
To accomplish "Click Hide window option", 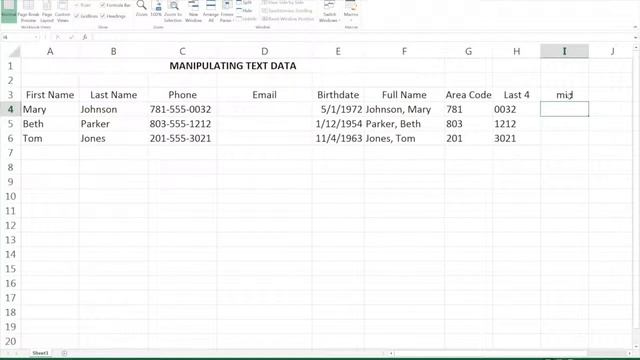I will (244, 11).
